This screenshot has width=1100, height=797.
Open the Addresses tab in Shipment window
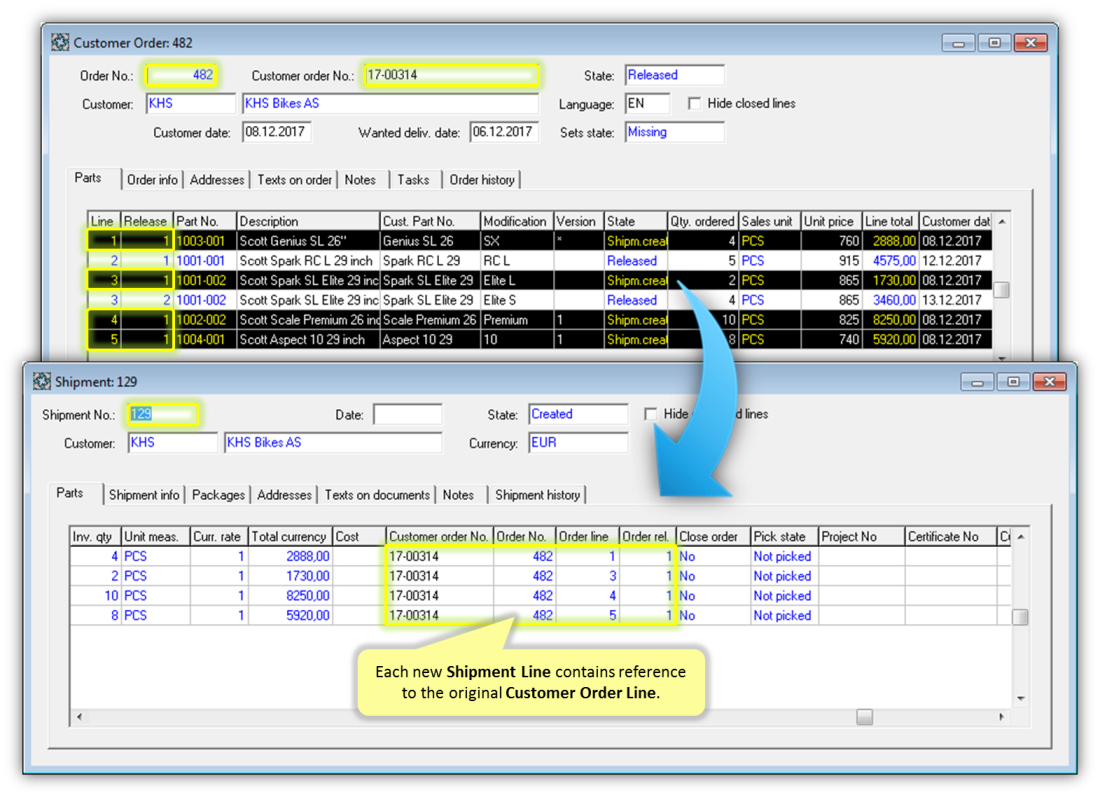(284, 495)
